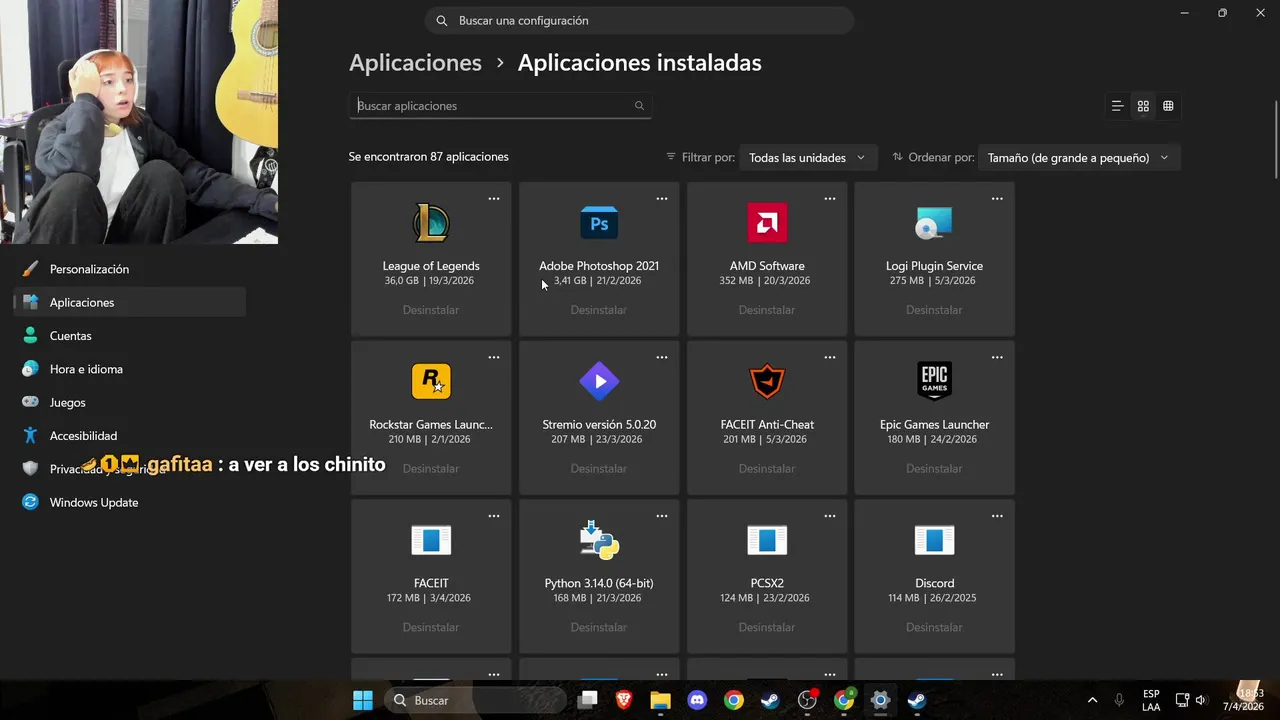Open Cuentas settings section
The width and height of the screenshot is (1280, 720).
click(x=130, y=336)
